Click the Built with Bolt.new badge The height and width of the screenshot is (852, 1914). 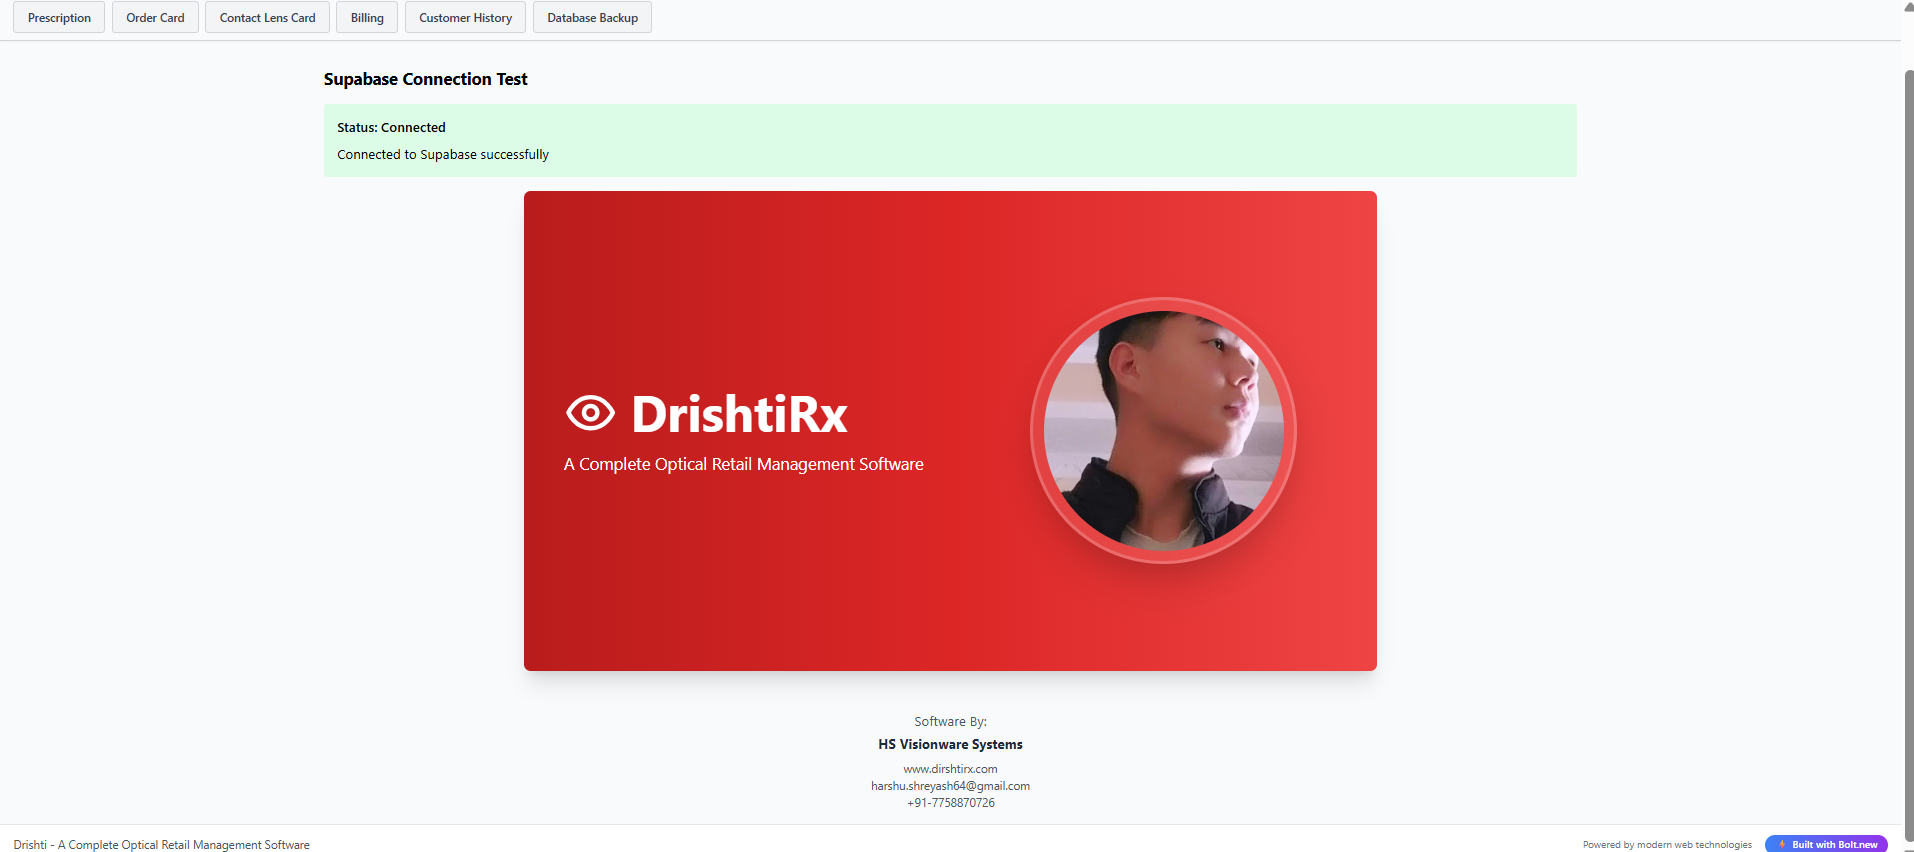tap(1826, 844)
